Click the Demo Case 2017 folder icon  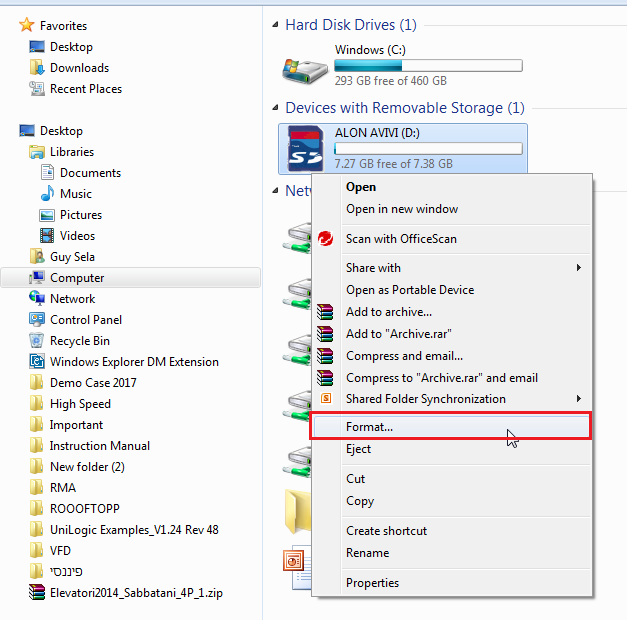(x=37, y=382)
